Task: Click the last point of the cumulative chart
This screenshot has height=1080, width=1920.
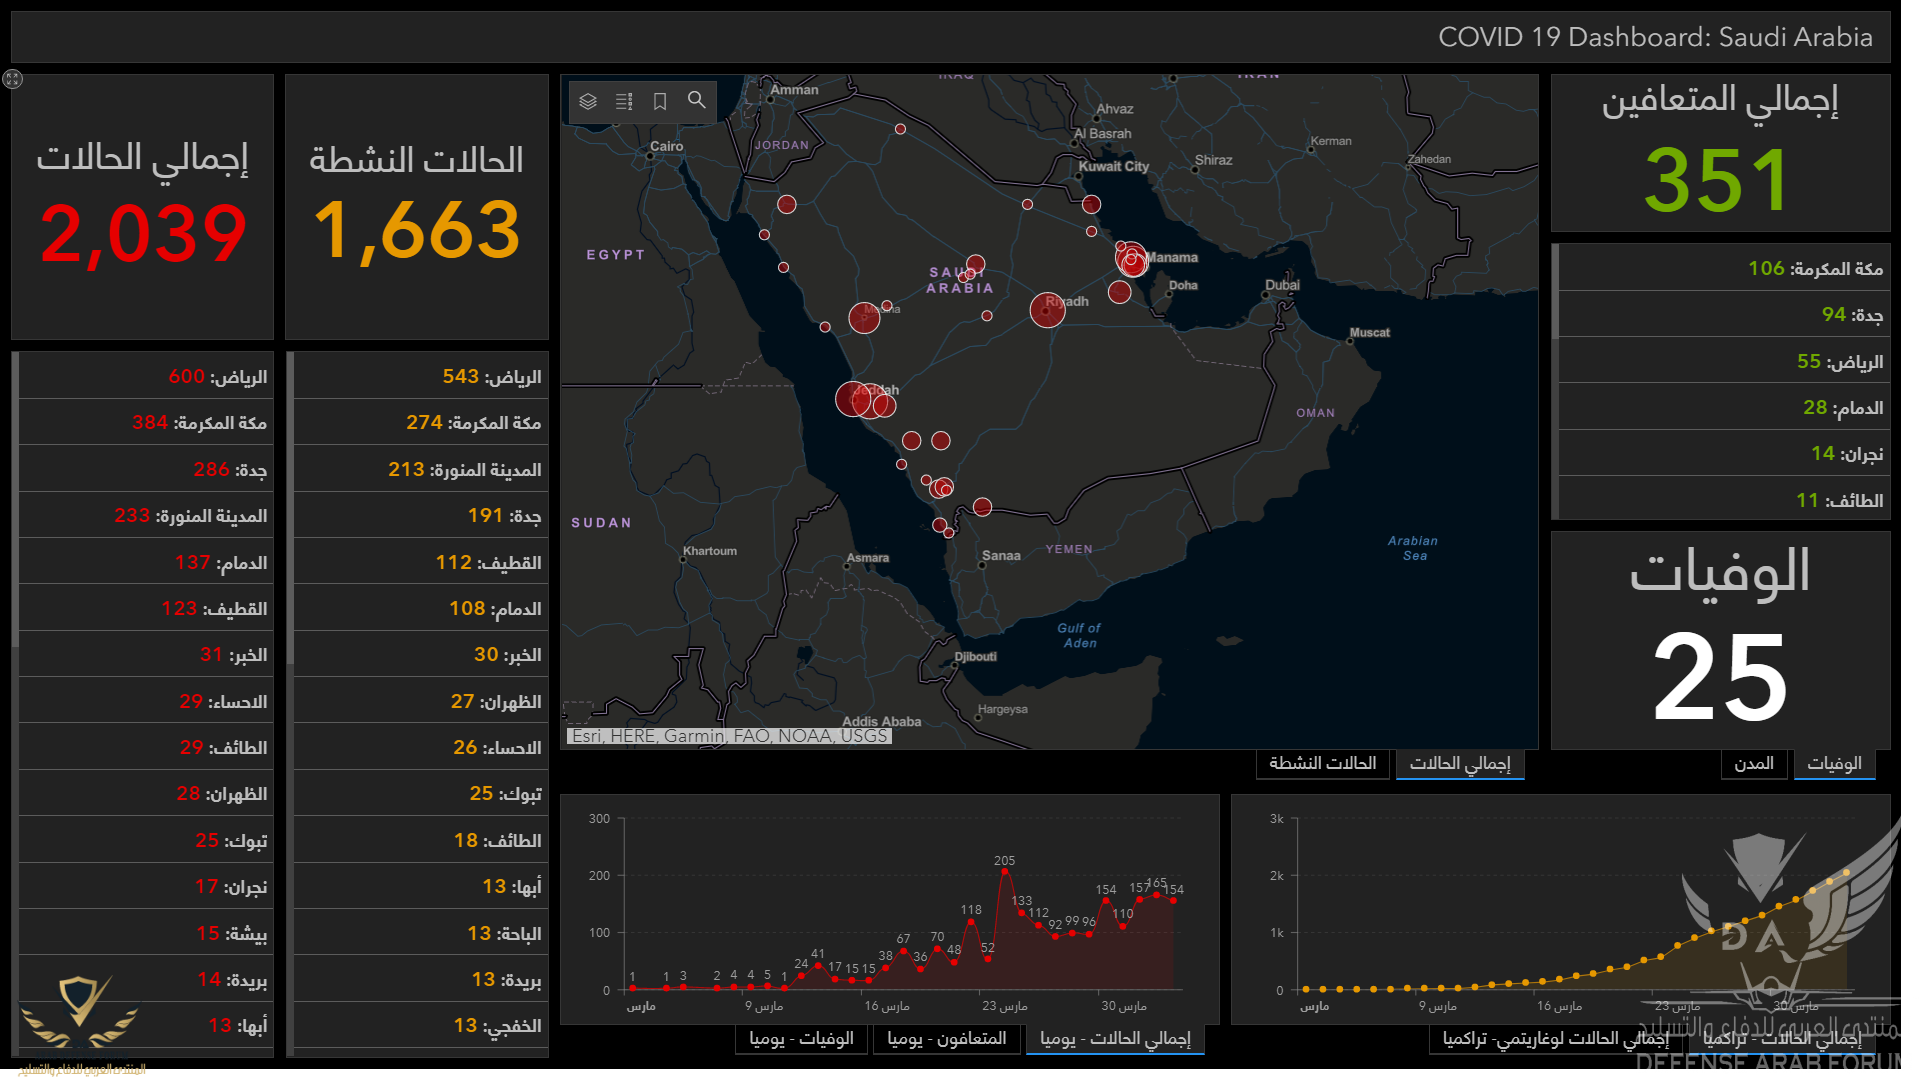Action: click(1846, 872)
